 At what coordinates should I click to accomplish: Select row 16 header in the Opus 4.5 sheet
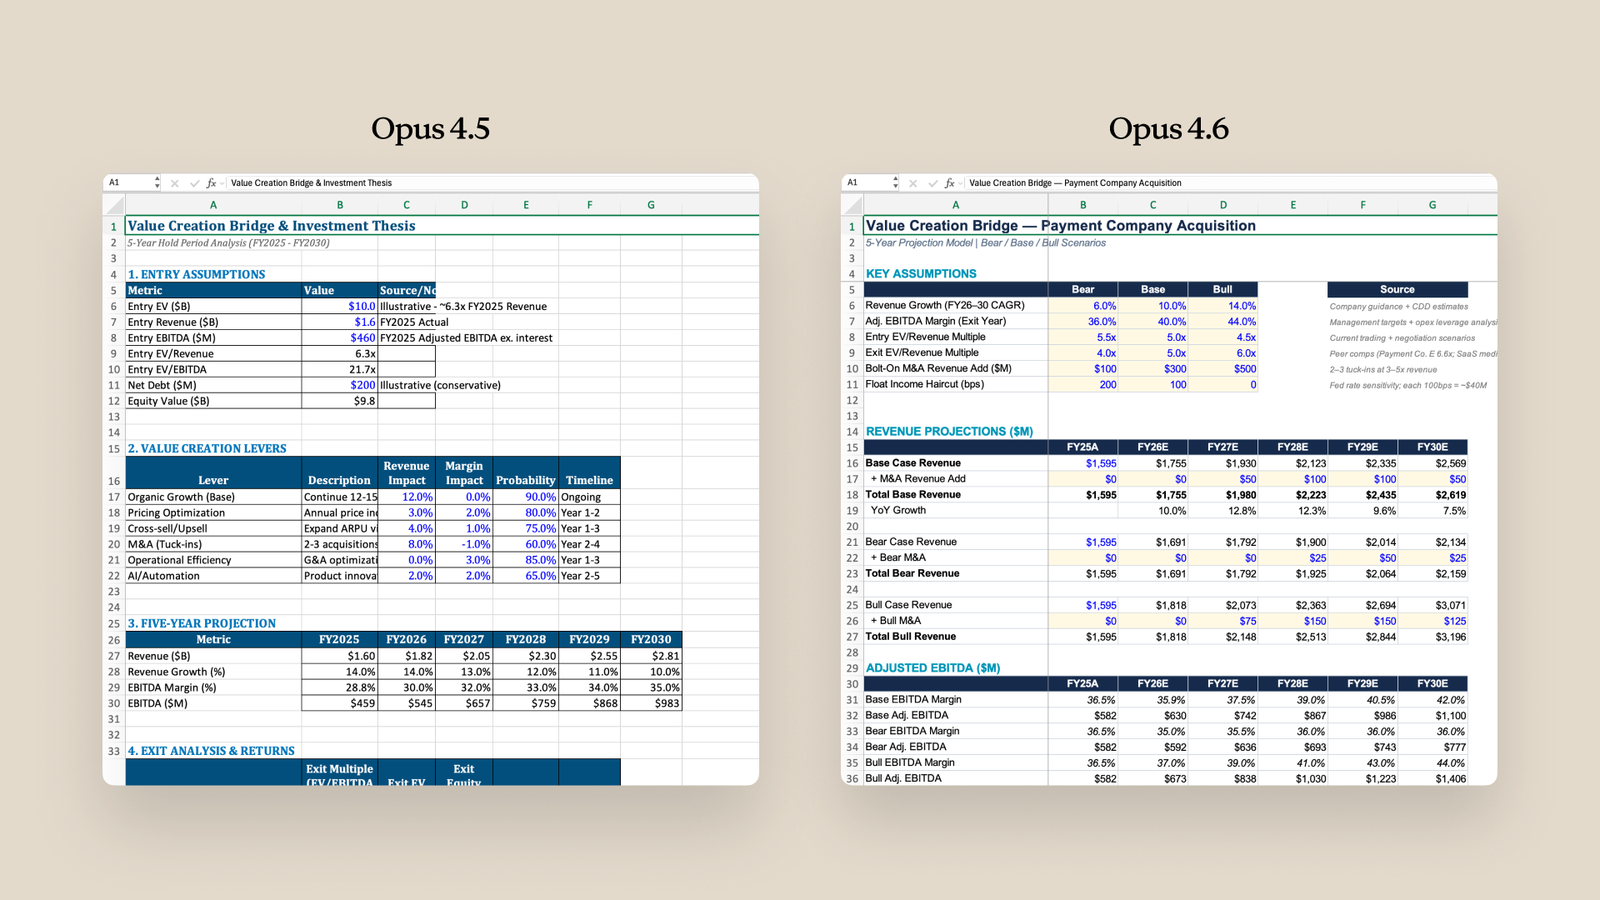point(114,481)
